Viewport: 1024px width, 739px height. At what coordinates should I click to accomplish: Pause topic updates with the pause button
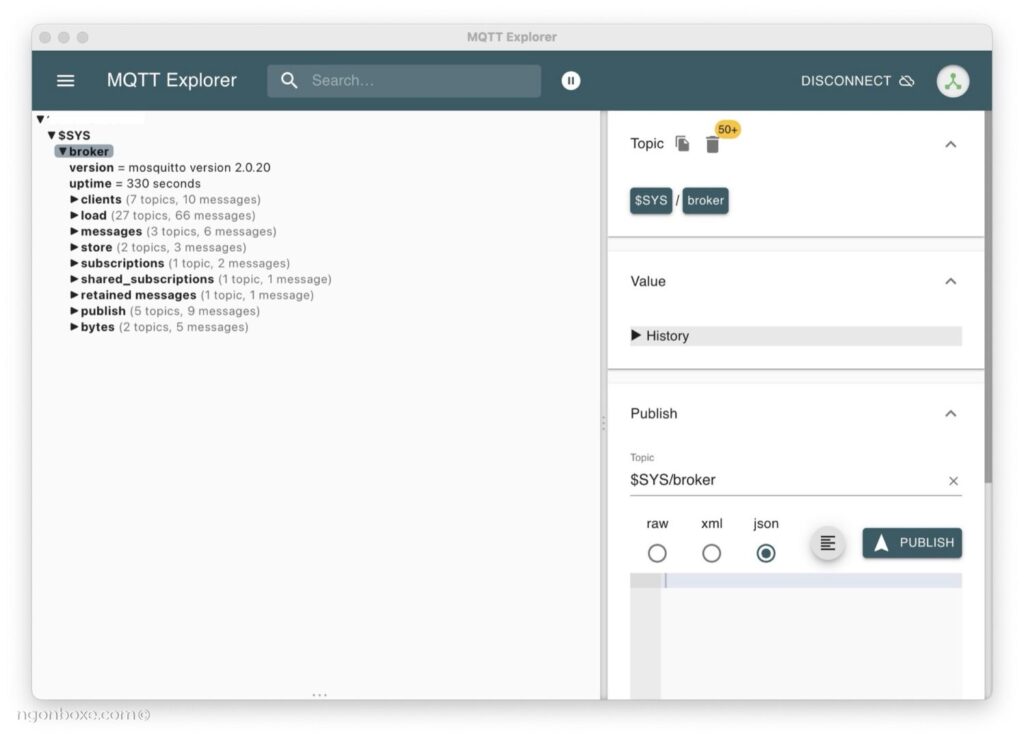click(x=571, y=81)
